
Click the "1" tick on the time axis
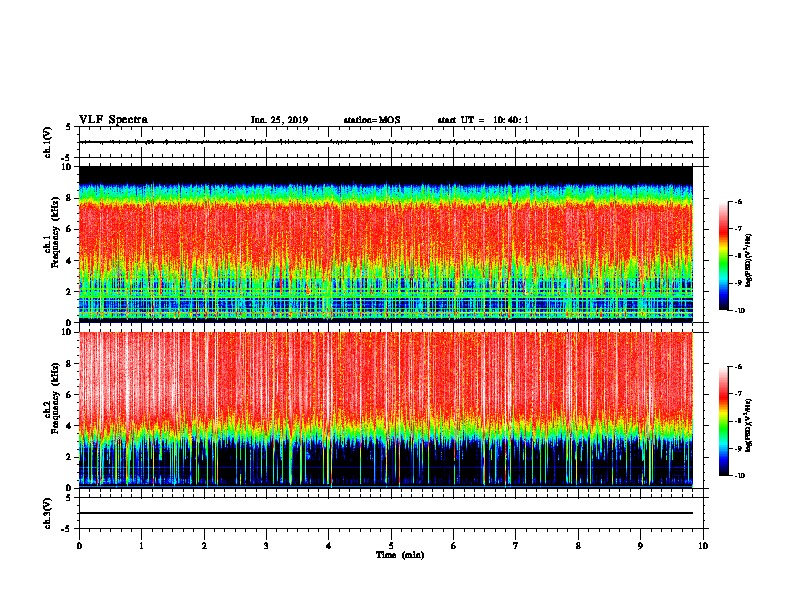(x=141, y=546)
